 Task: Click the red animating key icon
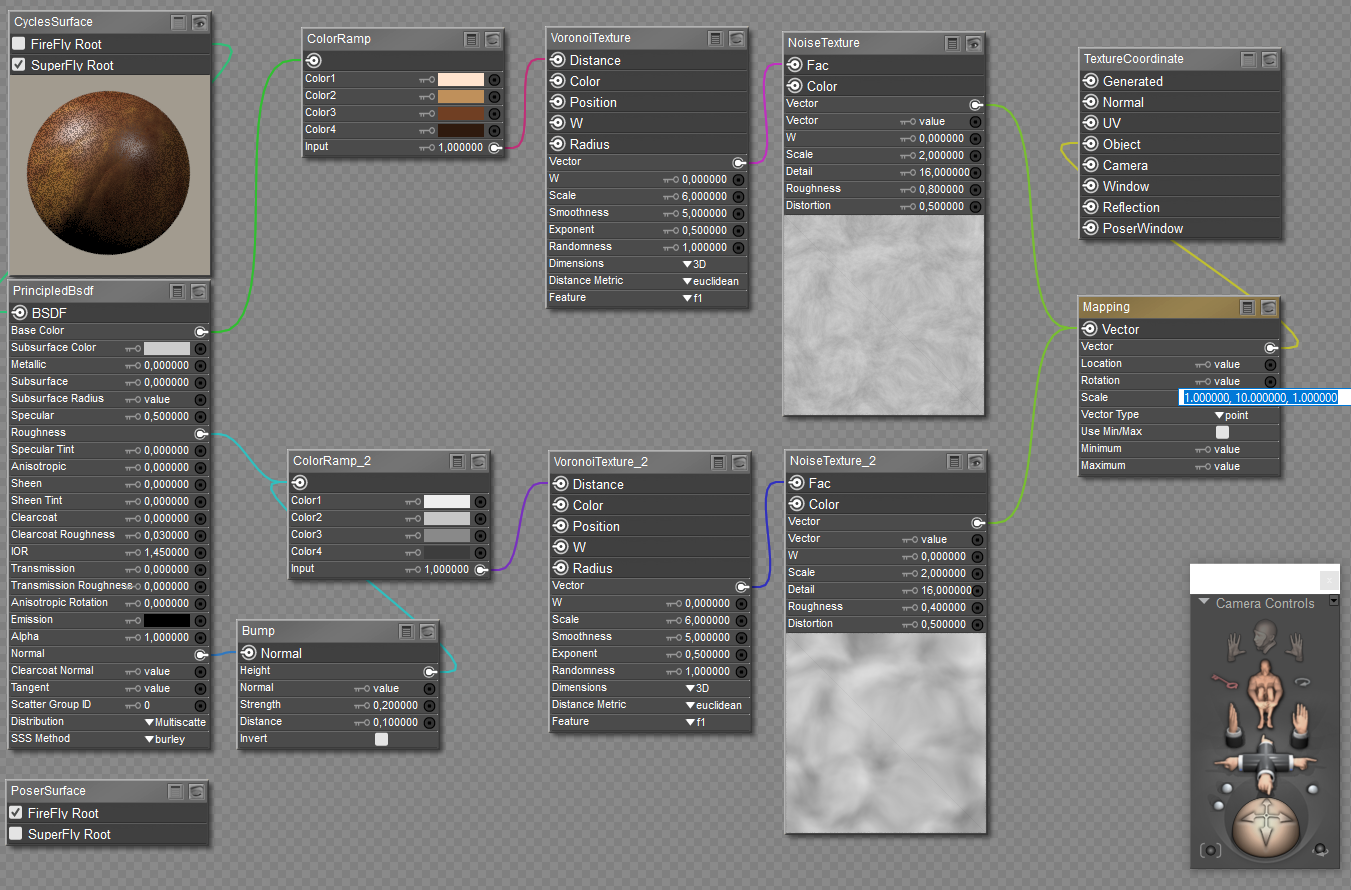pyautogui.click(x=1225, y=681)
